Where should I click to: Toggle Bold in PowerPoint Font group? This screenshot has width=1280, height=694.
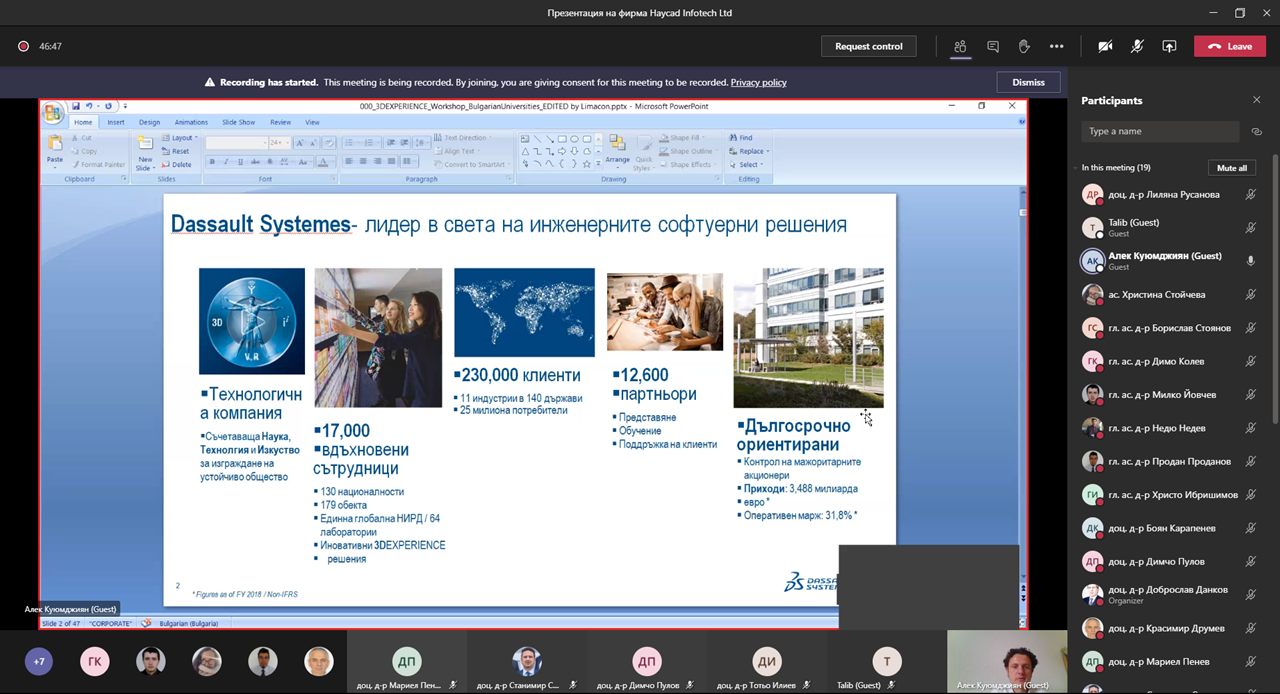pos(212,161)
